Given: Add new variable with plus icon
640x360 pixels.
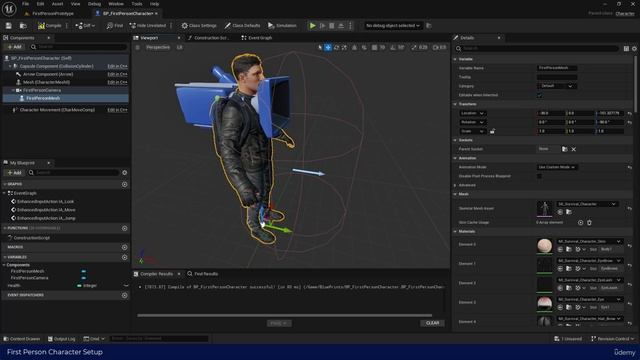Looking at the screenshot, I should click(124, 257).
